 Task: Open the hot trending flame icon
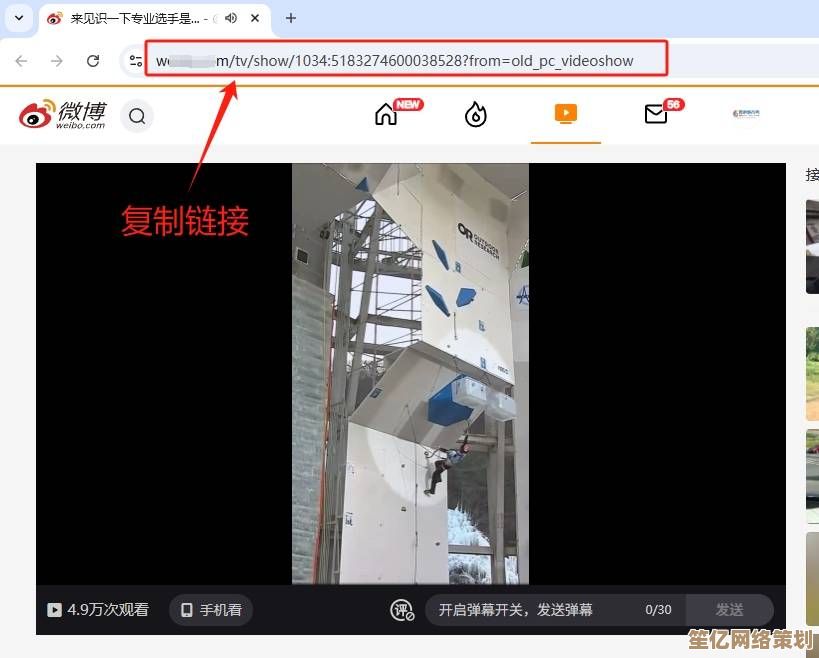coord(476,115)
